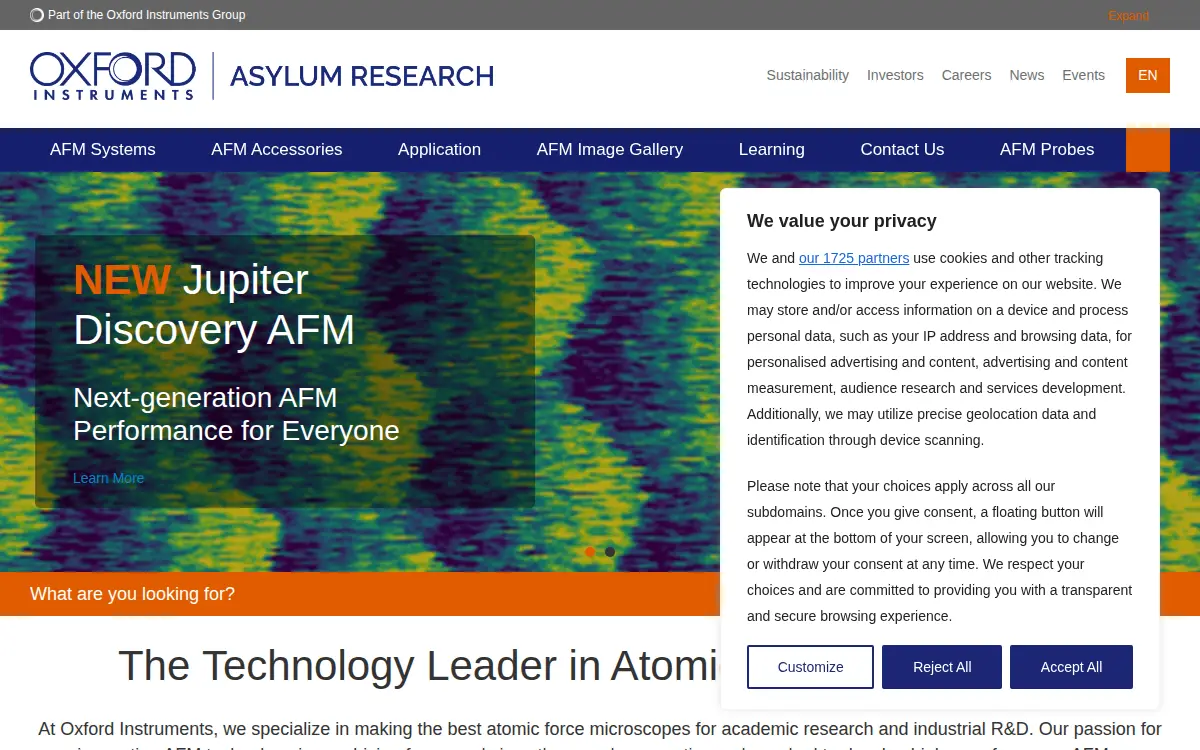Click the NEW Jupiter Discovery AFM headline
1200x750 pixels.
point(214,304)
